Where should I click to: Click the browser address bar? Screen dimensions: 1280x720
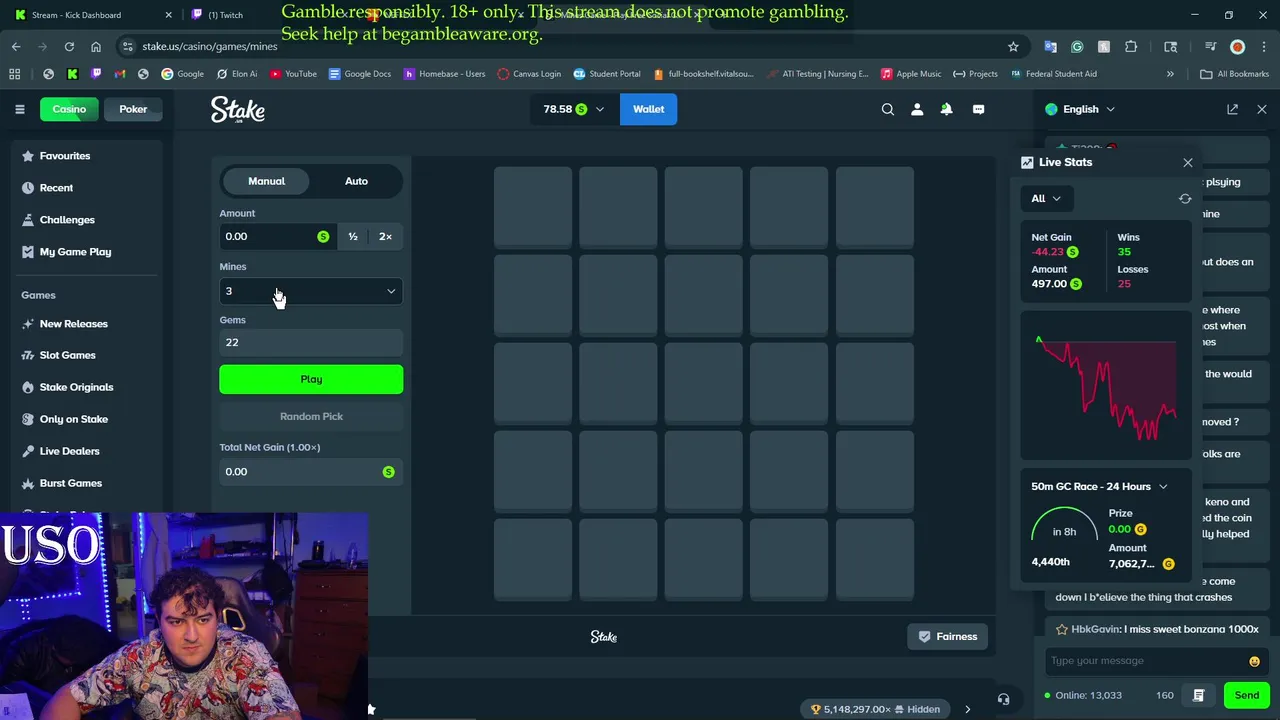[565, 46]
